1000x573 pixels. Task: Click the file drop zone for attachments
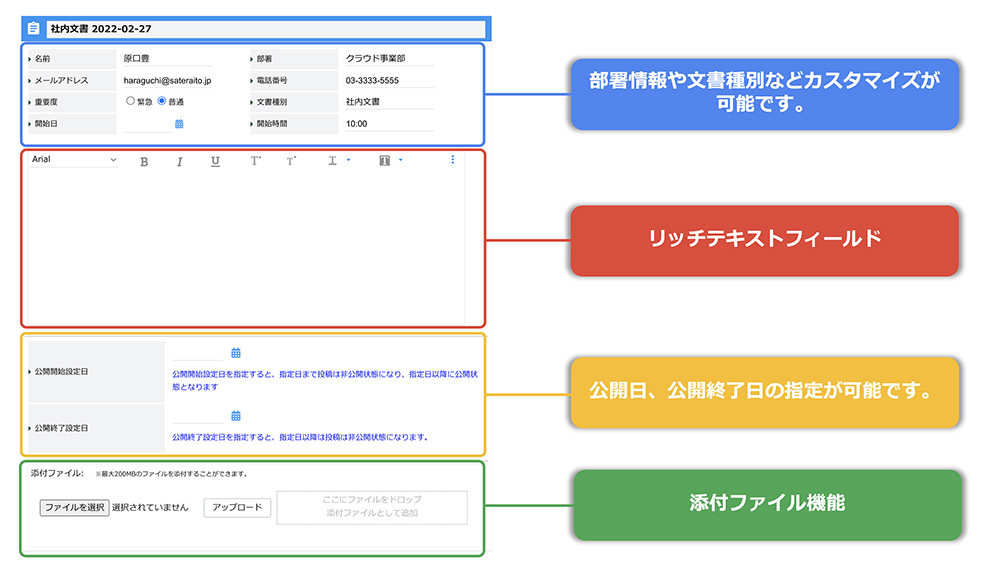coord(372,507)
